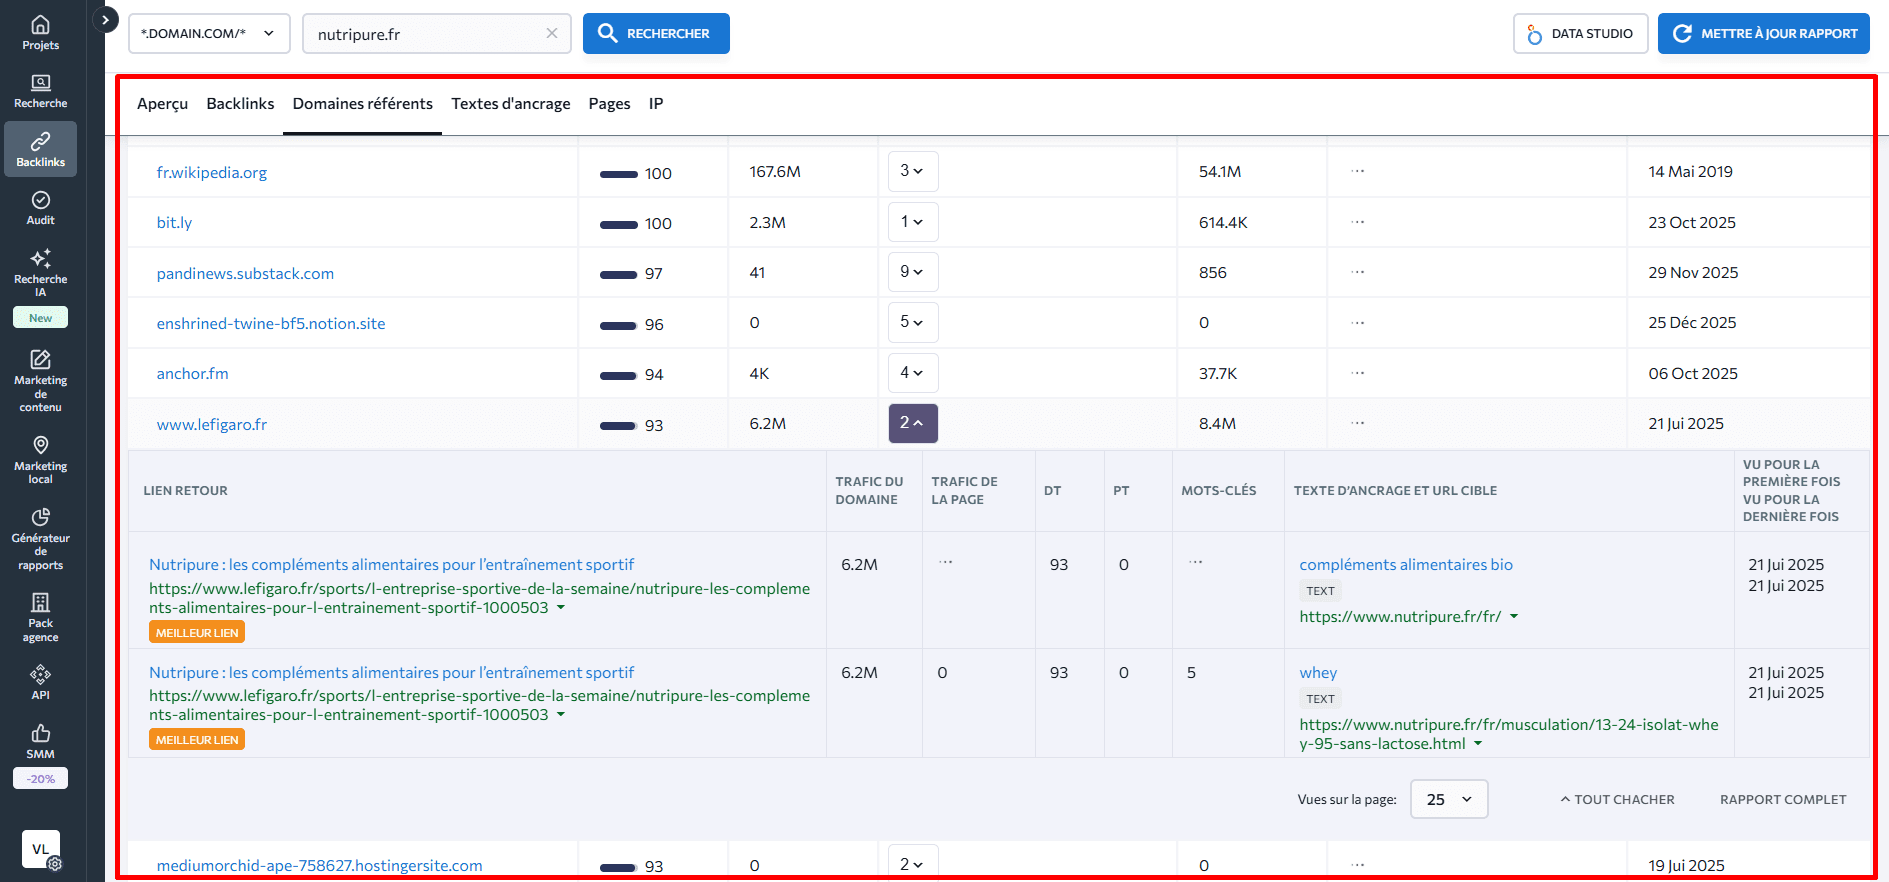Expand the 3 backlinks for fr.wikipedia.org
The width and height of the screenshot is (1889, 882).
tap(912, 171)
